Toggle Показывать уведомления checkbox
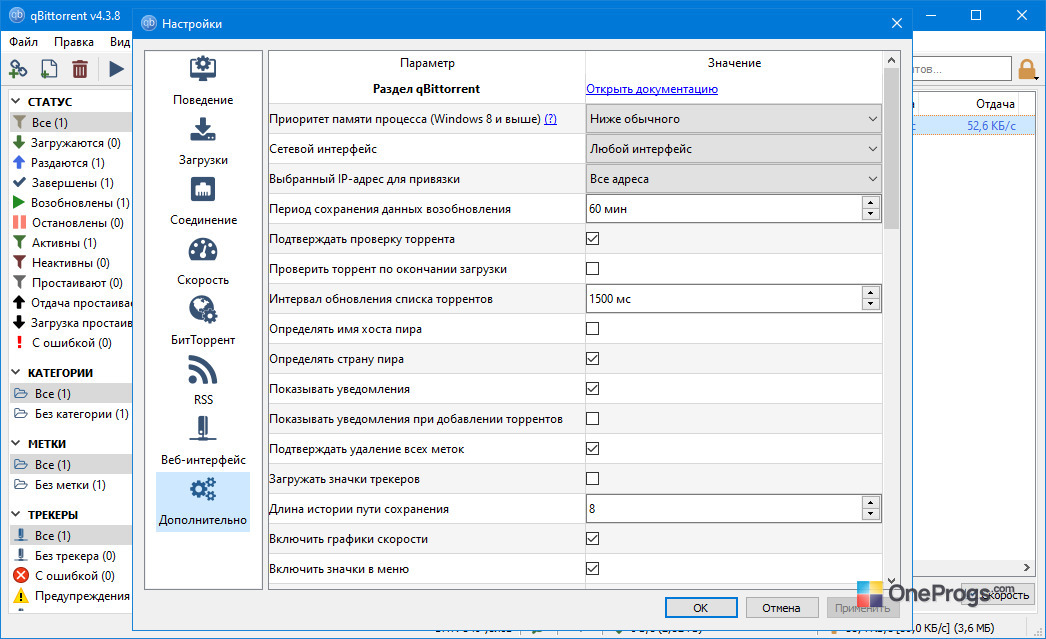The width and height of the screenshot is (1046, 639). pyautogui.click(x=592, y=389)
